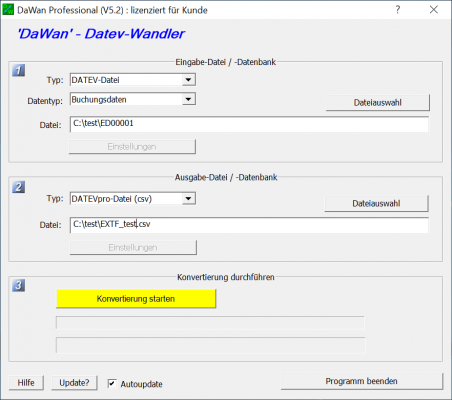This screenshot has width=452, height=400.
Task: Click the step 1 number icon
Action: (19, 70)
